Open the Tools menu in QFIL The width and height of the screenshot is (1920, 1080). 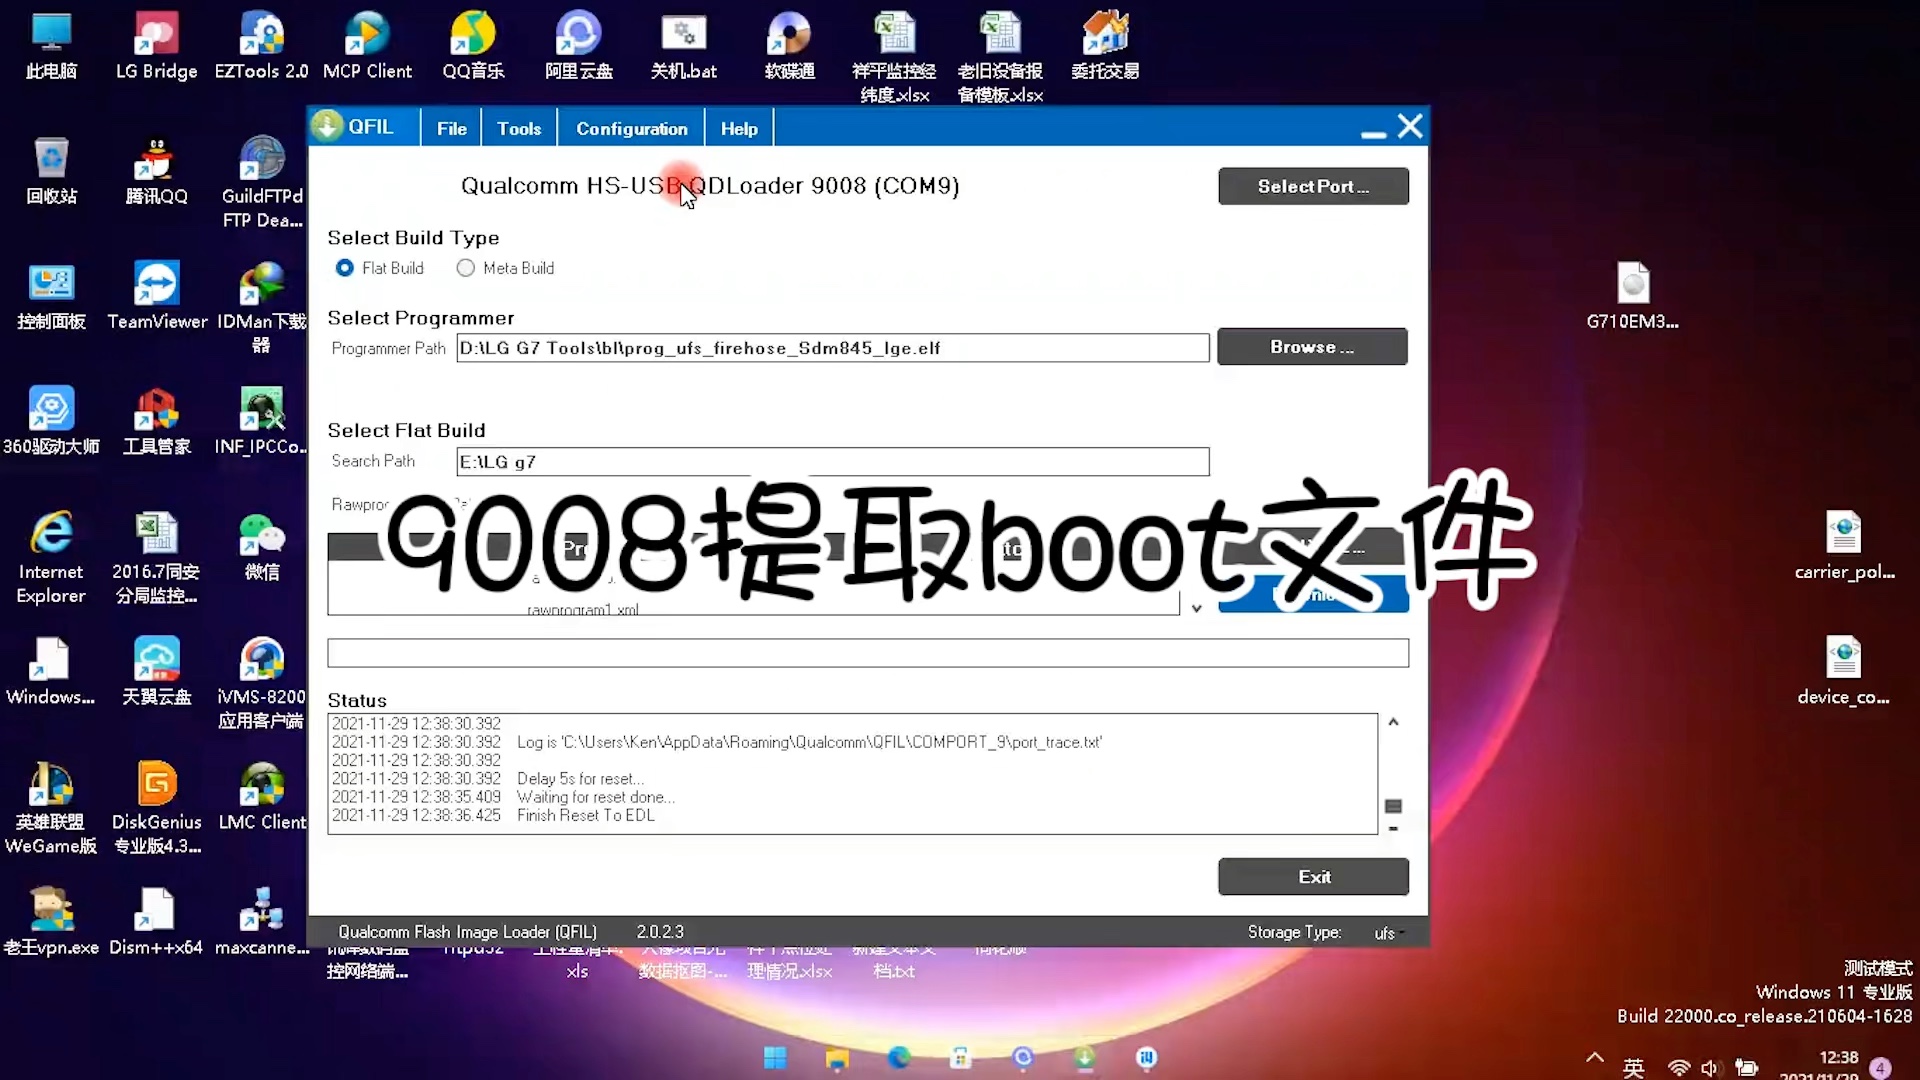519,128
